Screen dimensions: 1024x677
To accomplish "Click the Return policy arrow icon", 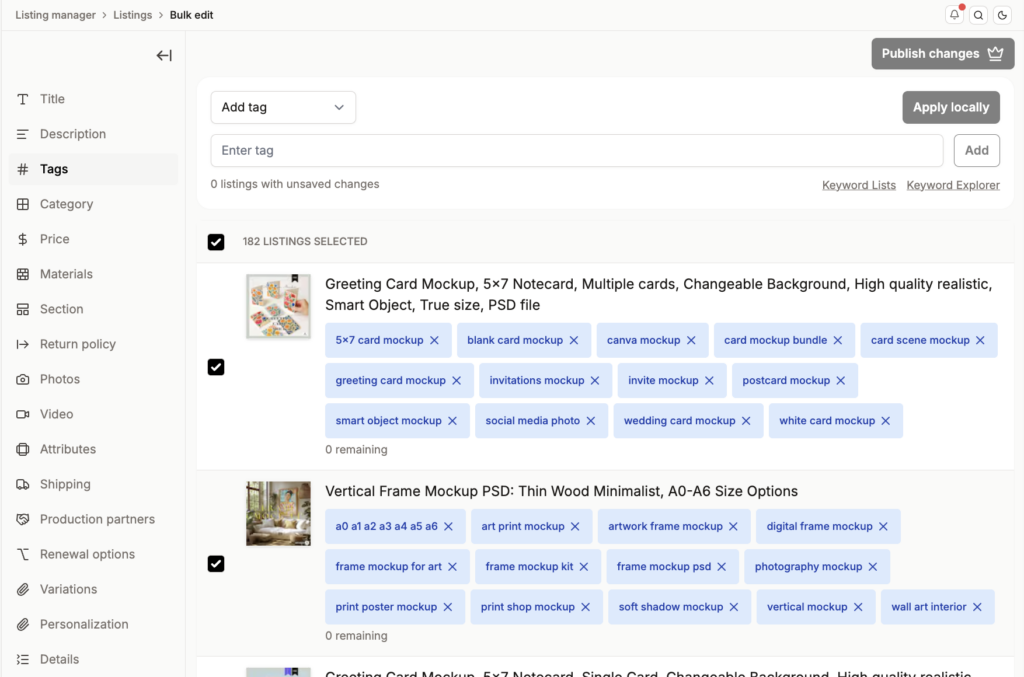I will click(23, 344).
